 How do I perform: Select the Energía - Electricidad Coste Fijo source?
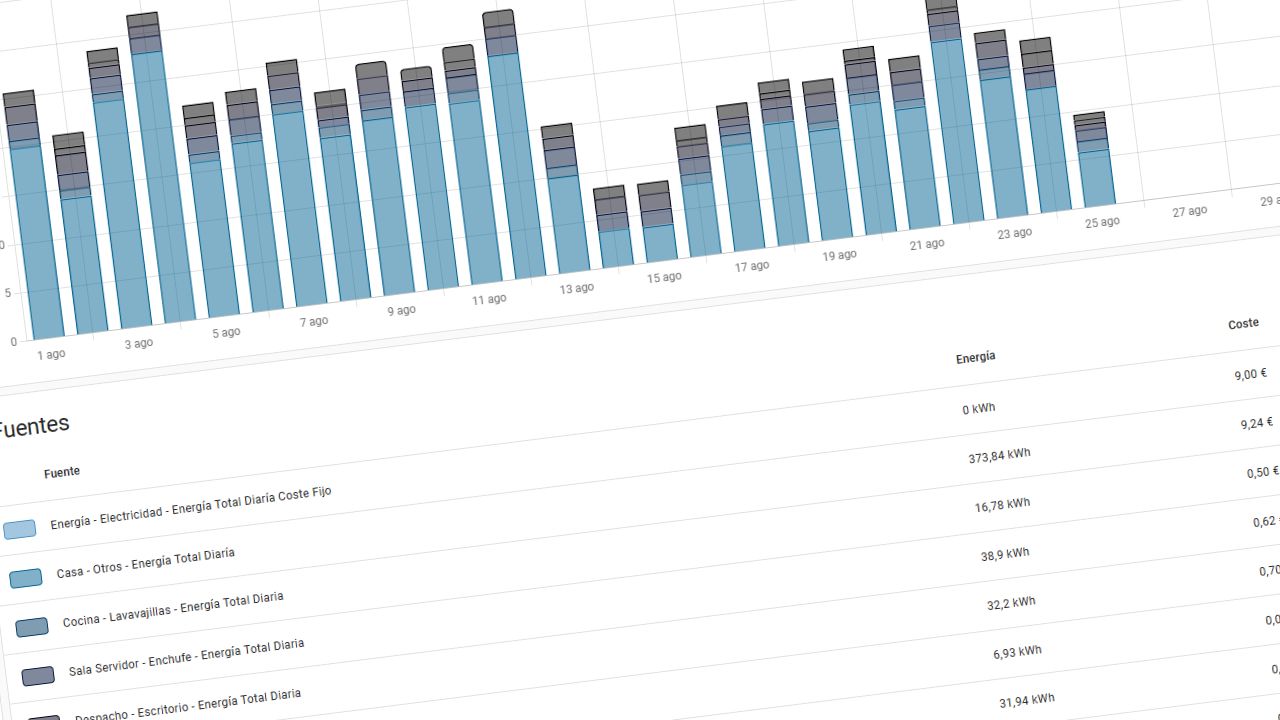(x=190, y=509)
